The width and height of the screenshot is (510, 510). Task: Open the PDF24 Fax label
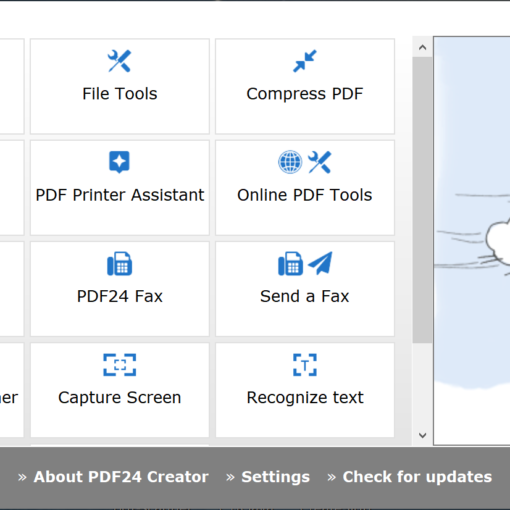120,297
